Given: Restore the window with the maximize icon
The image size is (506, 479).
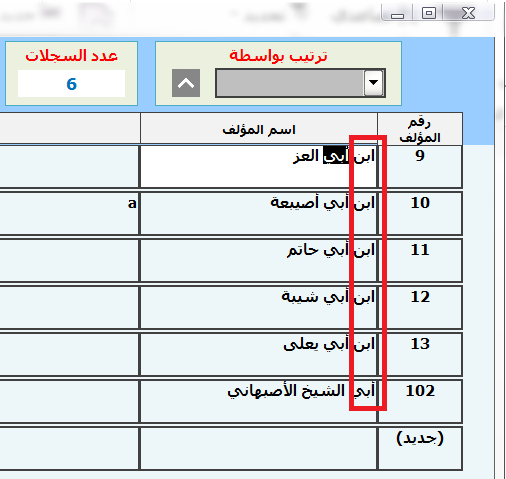Looking at the screenshot, I should tap(429, 13).
